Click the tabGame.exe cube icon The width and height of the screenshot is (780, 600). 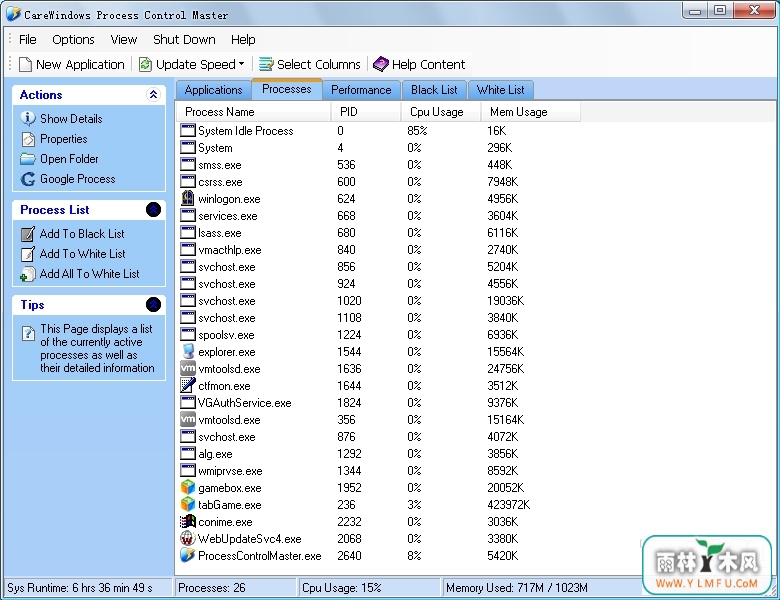[x=188, y=504]
